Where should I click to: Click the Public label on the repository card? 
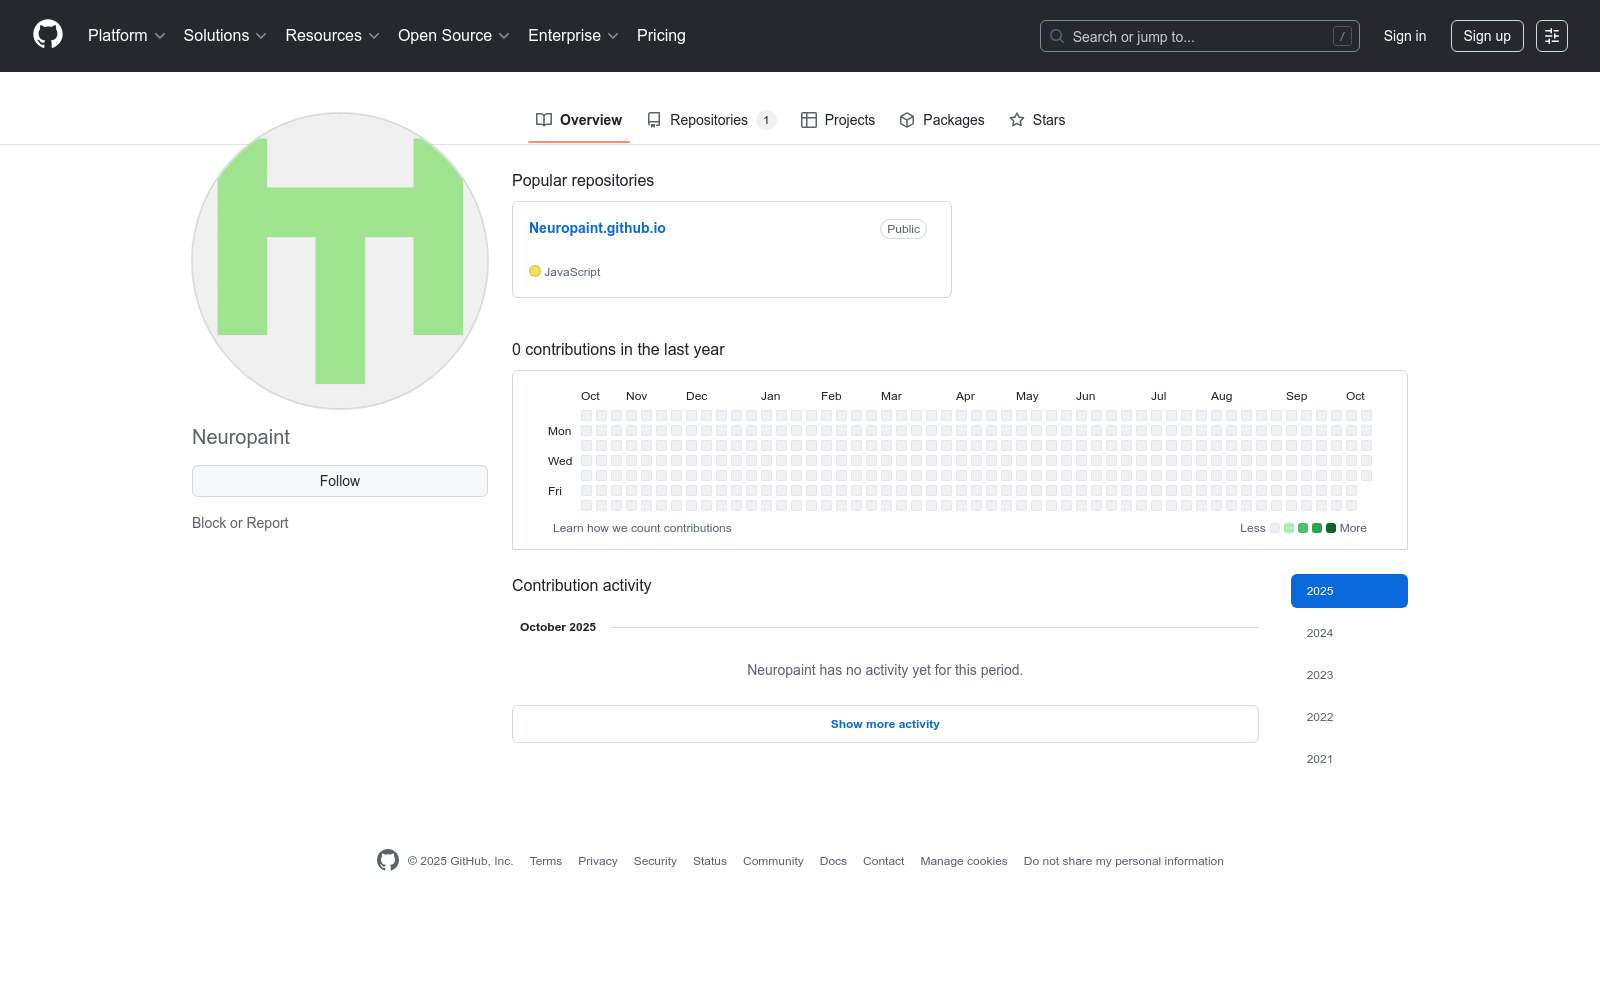pos(903,229)
